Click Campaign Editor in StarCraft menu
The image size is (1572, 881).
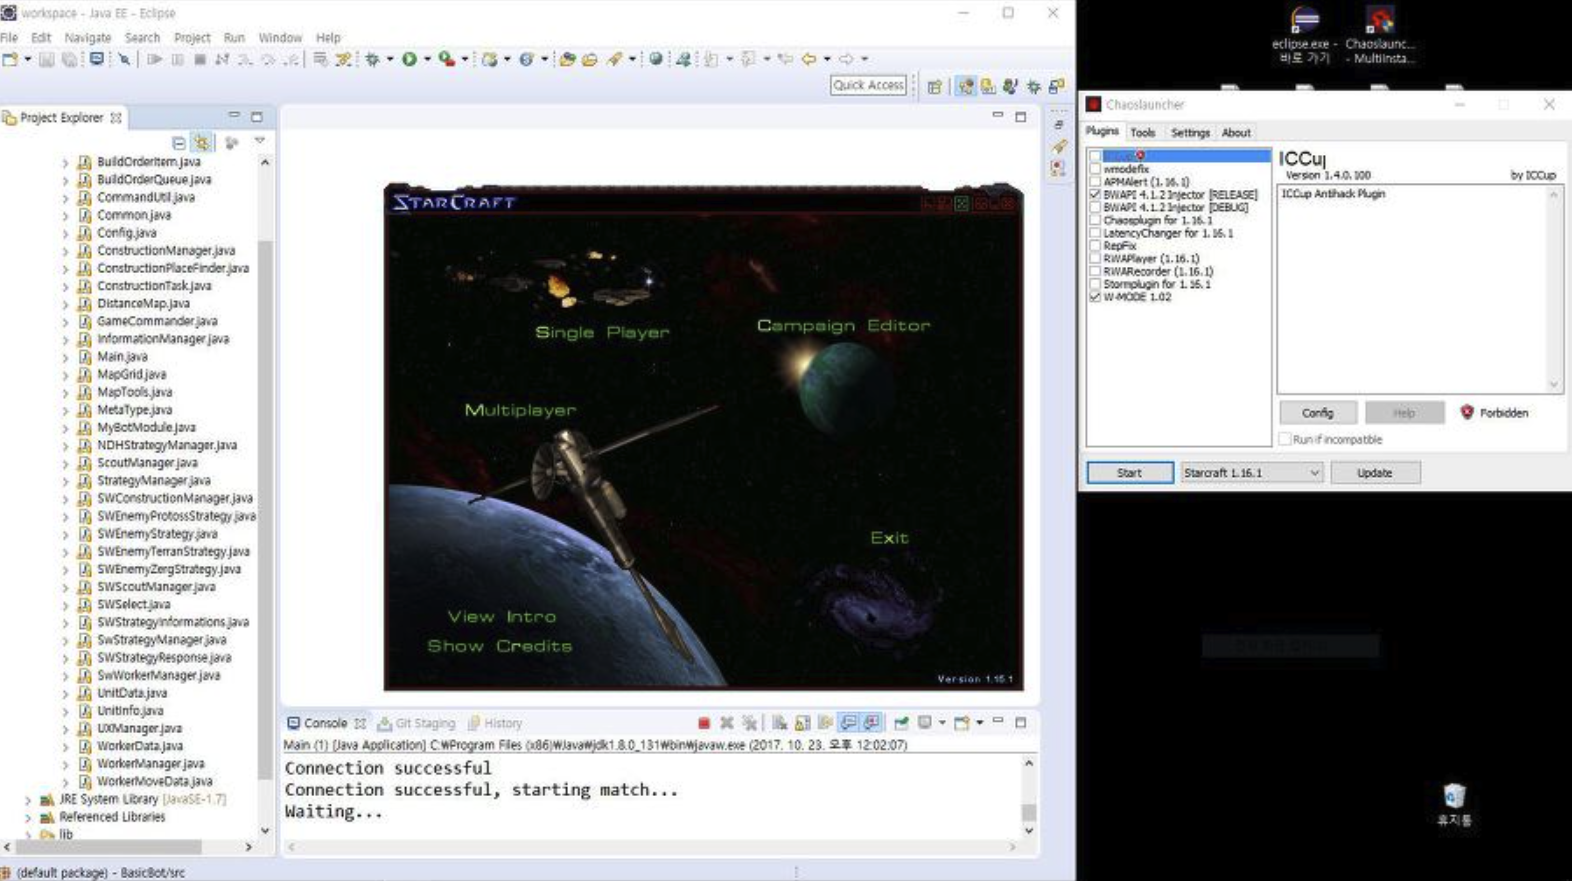843,326
